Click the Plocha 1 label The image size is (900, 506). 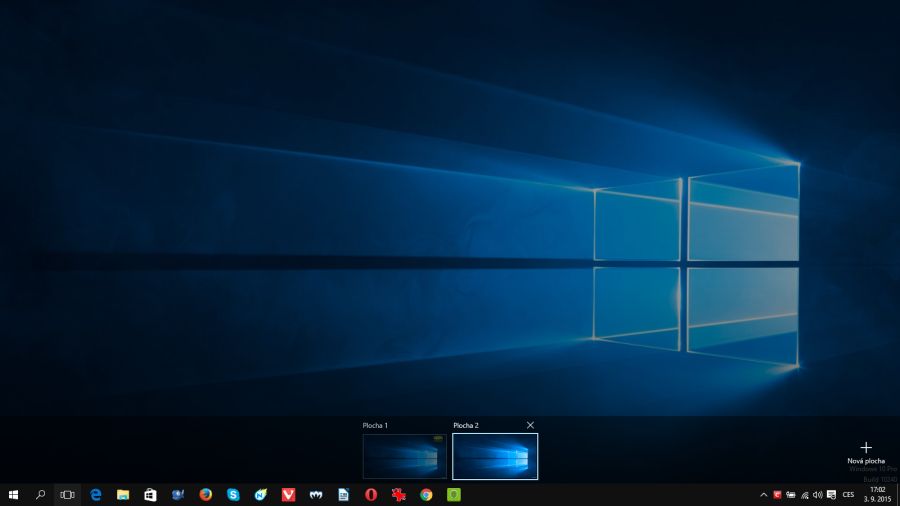pyautogui.click(x=375, y=425)
